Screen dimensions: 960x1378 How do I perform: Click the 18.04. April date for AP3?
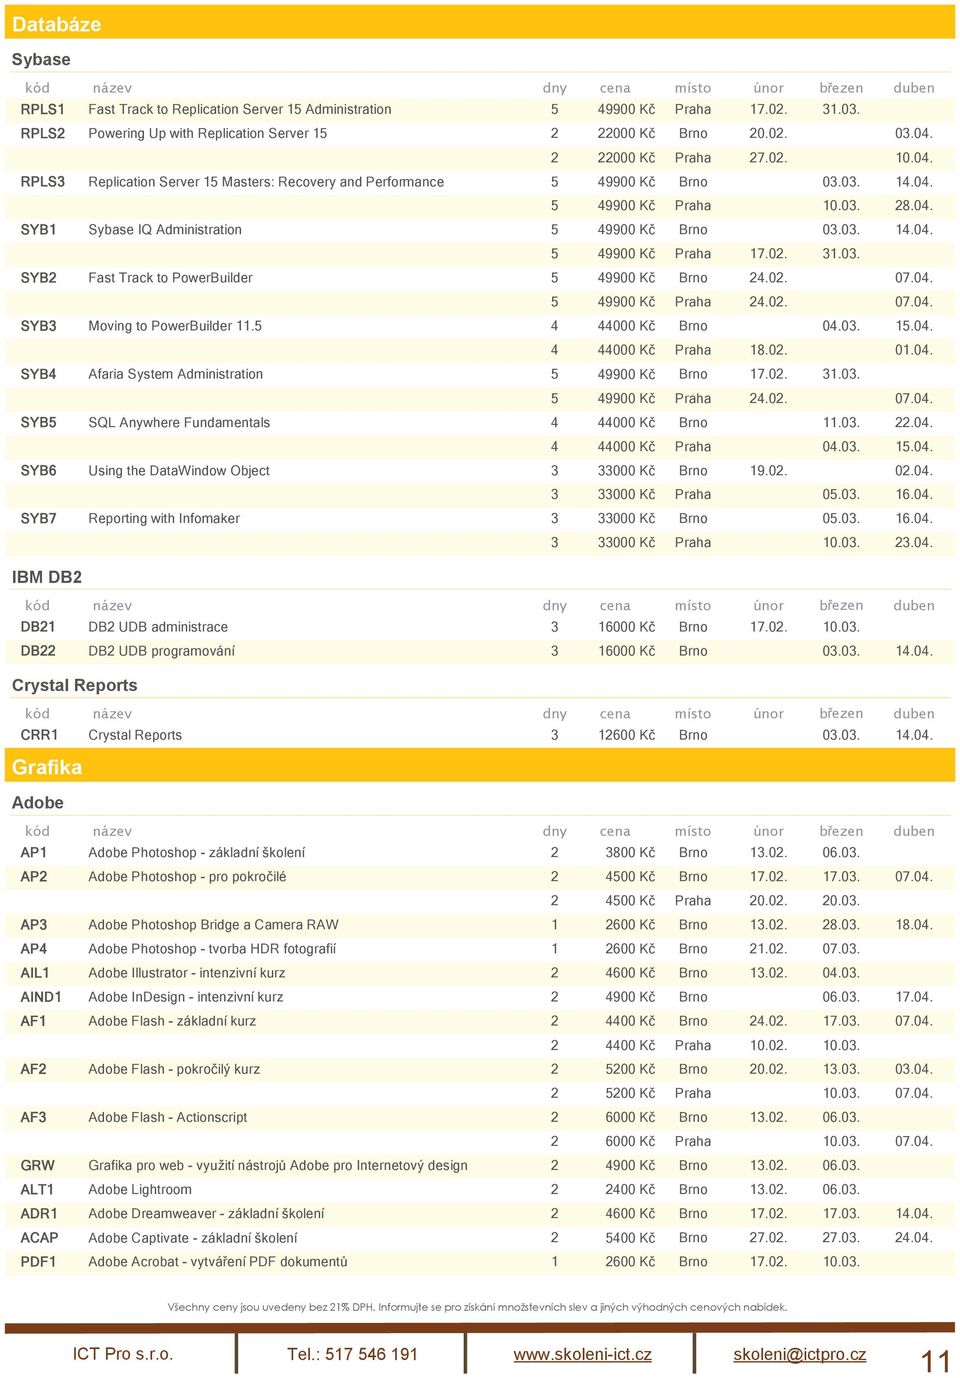click(x=914, y=925)
